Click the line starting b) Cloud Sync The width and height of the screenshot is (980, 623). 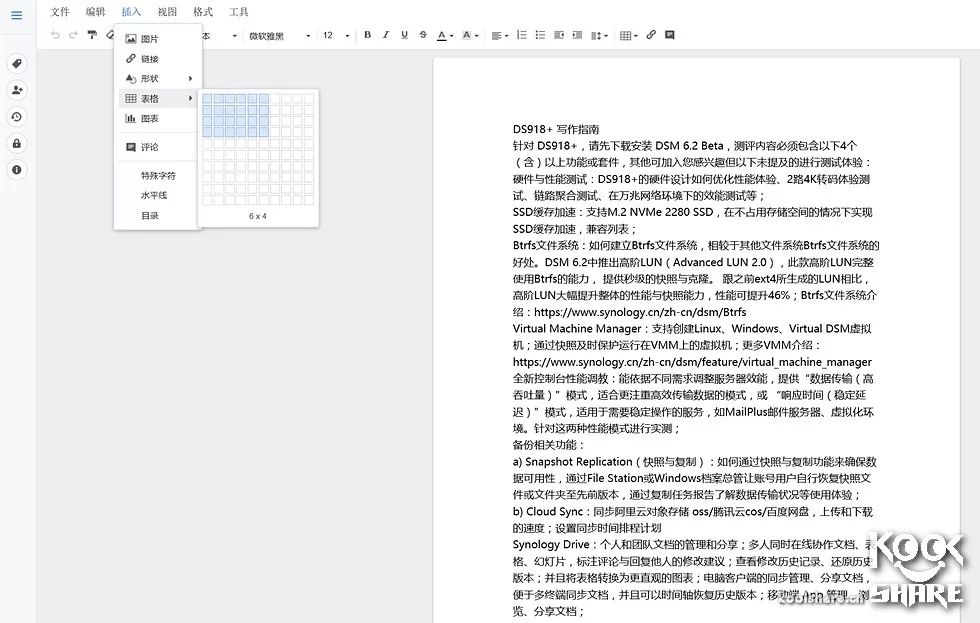pos(692,512)
